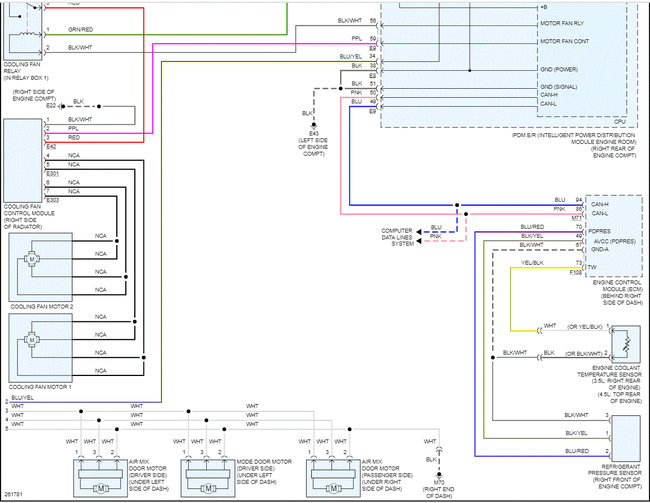Select the MOTOR FAN CONT terminal label
The image size is (650, 503).
pyautogui.click(x=564, y=41)
